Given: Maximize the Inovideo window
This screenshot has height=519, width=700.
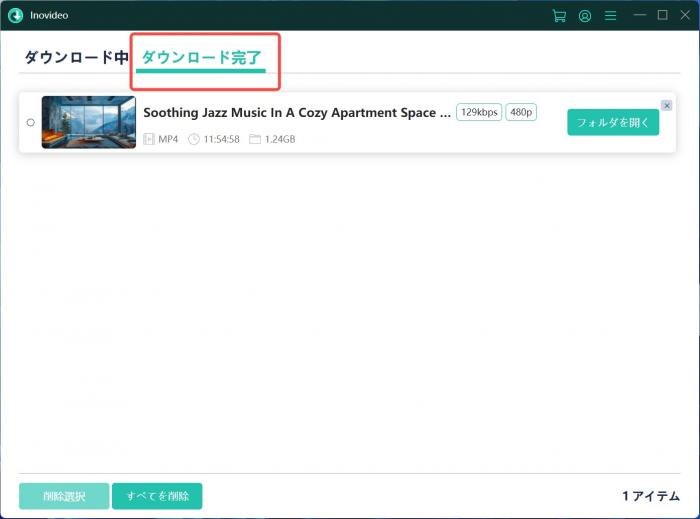Looking at the screenshot, I should pyautogui.click(x=662, y=15).
